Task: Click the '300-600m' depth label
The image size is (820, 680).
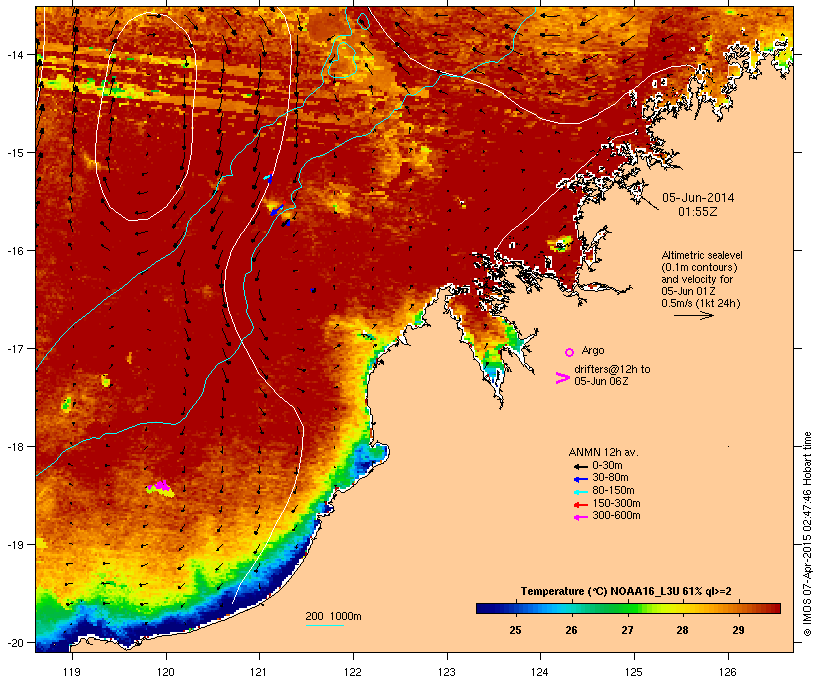Action: coord(616,516)
